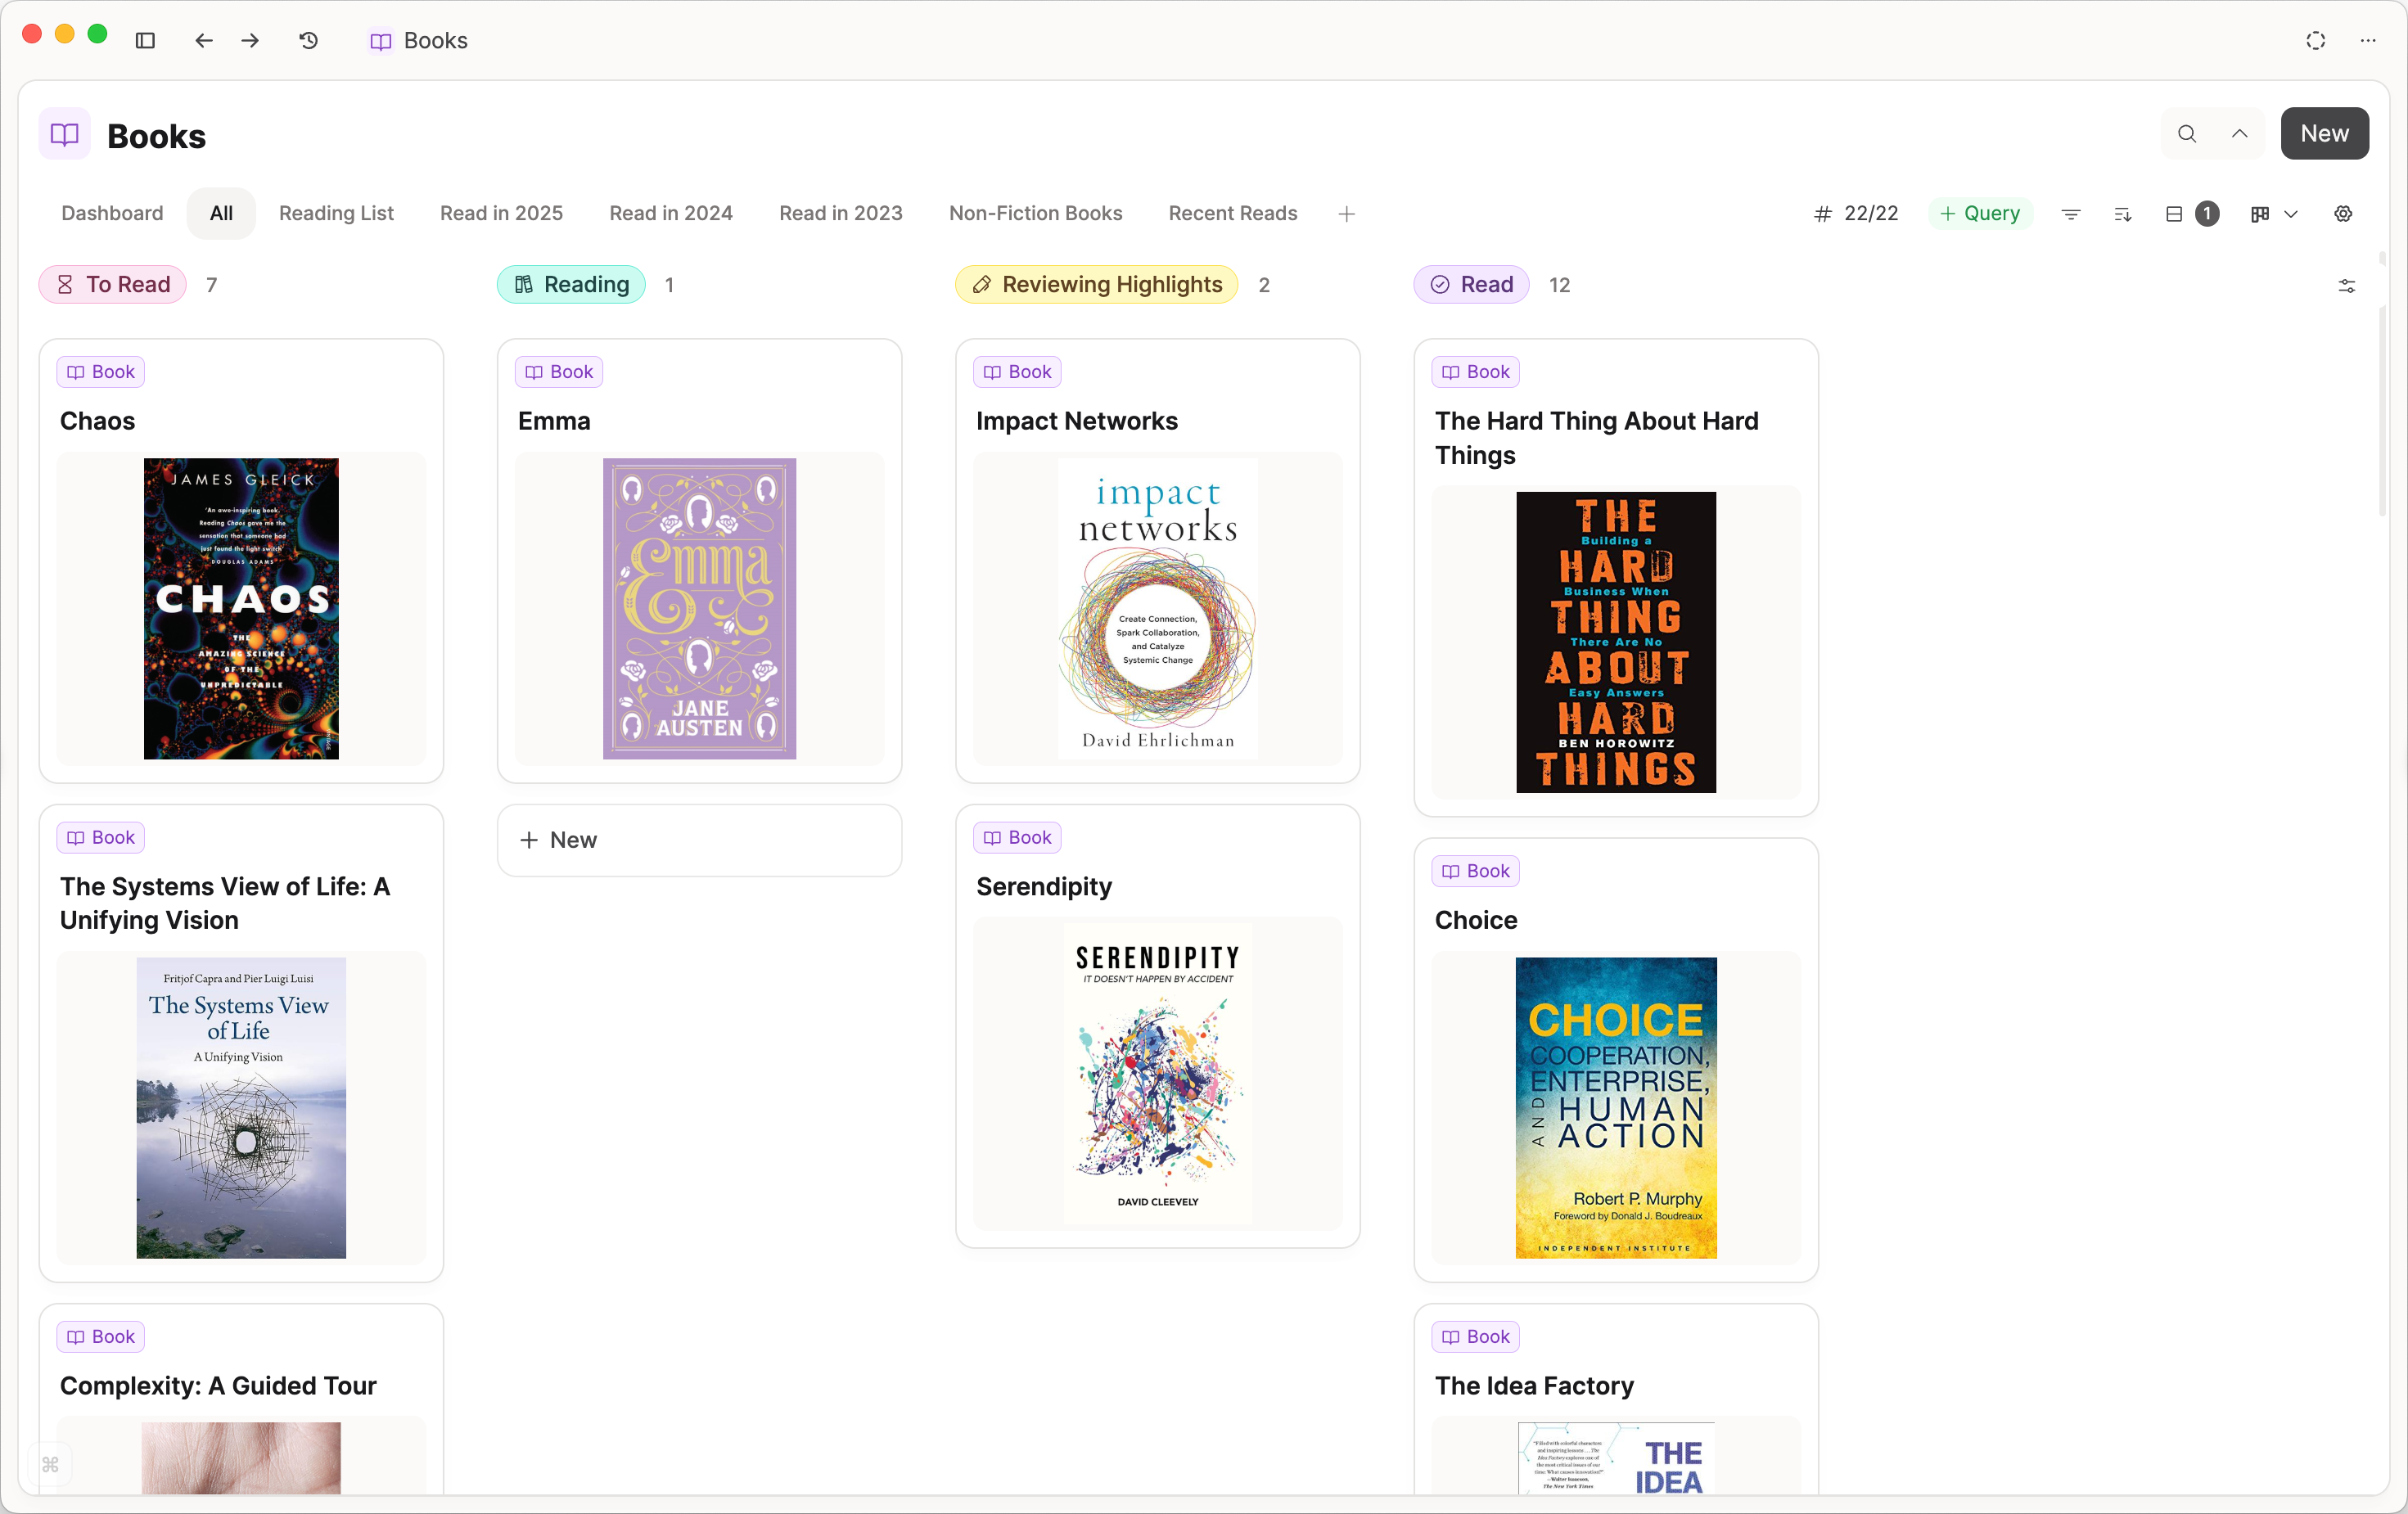Click the sync status circle icon

2316,40
